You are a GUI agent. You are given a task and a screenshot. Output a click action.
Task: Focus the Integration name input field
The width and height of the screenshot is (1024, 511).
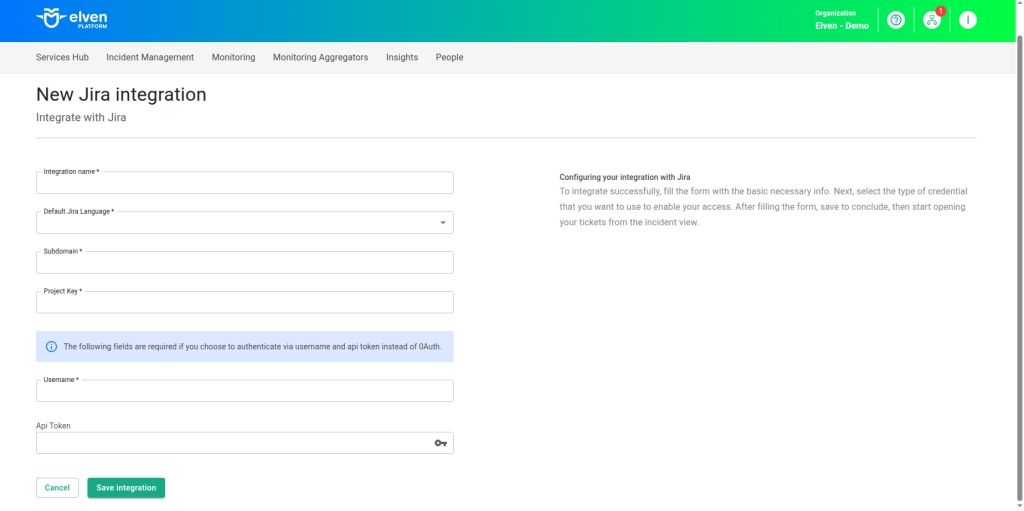pos(244,183)
